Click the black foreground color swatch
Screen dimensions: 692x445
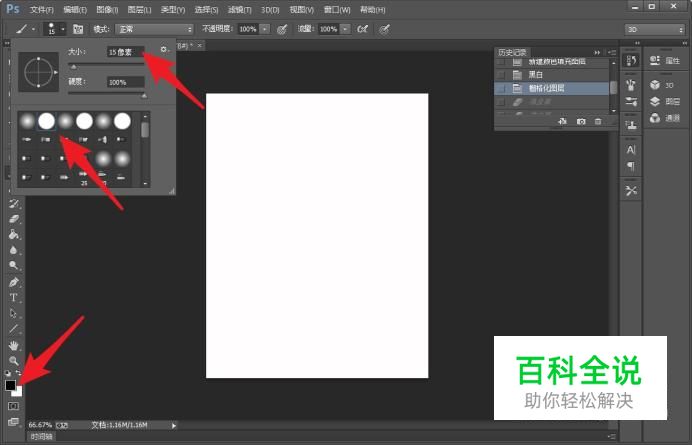click(10, 385)
